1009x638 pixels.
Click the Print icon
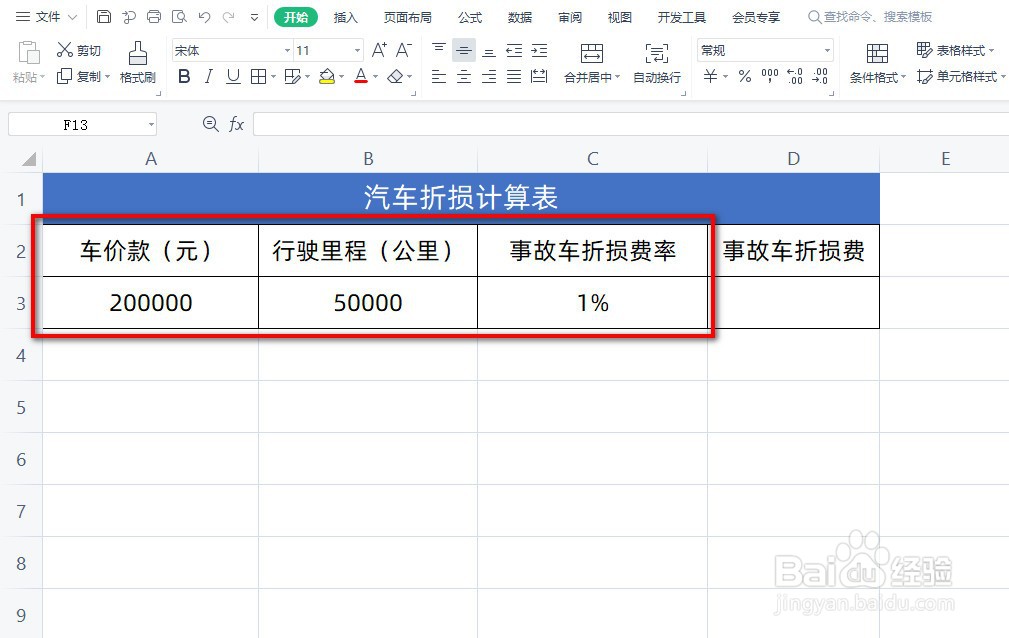pyautogui.click(x=153, y=16)
